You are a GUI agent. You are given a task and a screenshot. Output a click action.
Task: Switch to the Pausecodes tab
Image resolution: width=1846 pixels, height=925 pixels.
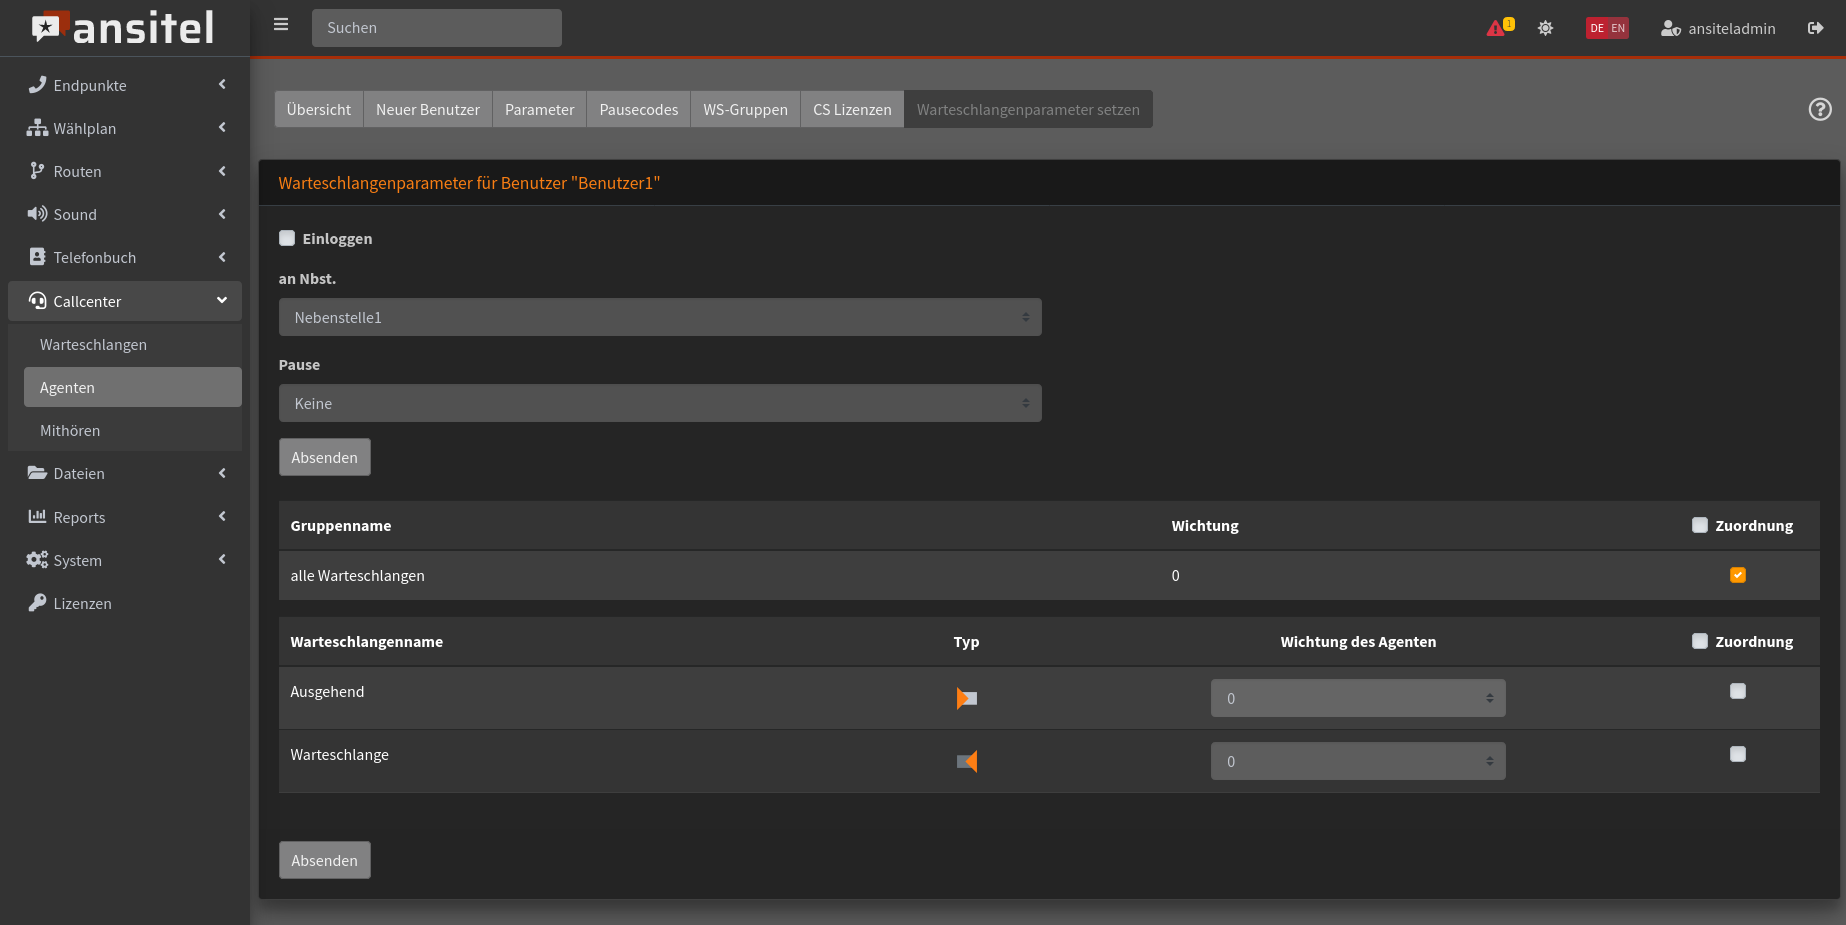click(638, 109)
